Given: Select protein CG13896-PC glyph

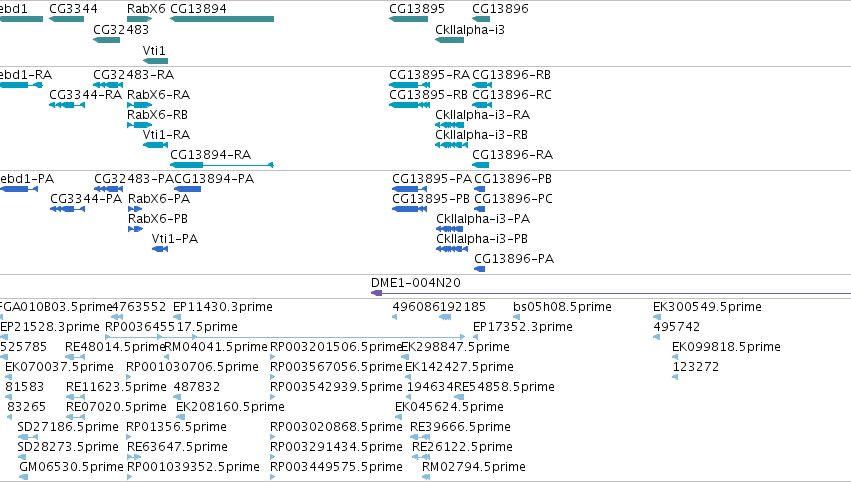Looking at the screenshot, I should coord(480,209).
